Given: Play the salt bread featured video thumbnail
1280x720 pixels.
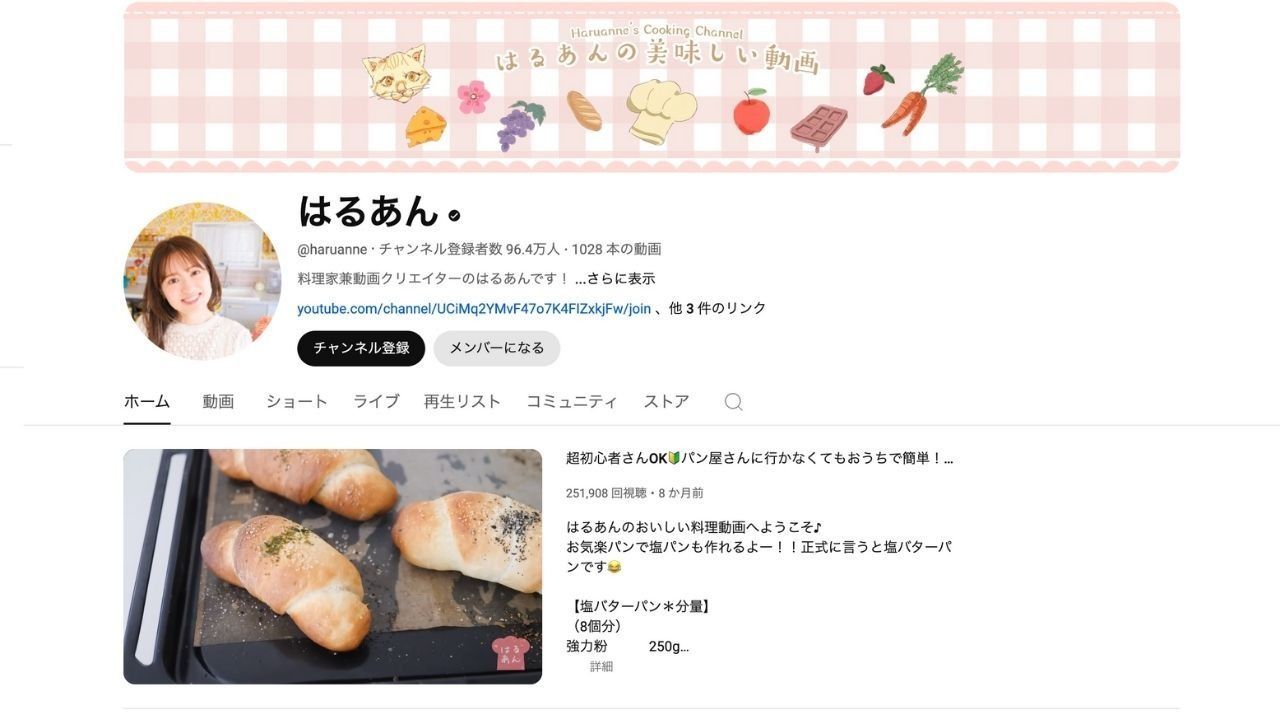Looking at the screenshot, I should click(x=333, y=567).
